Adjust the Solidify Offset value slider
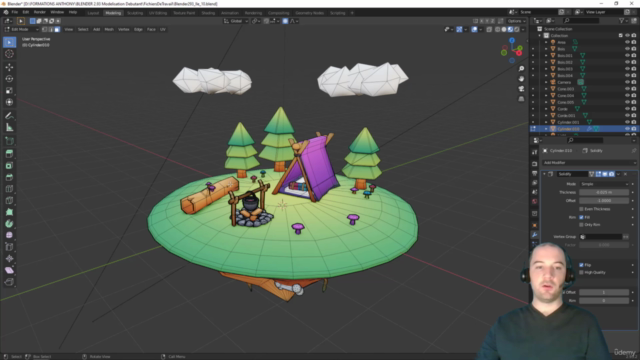The image size is (640, 360). 604,201
